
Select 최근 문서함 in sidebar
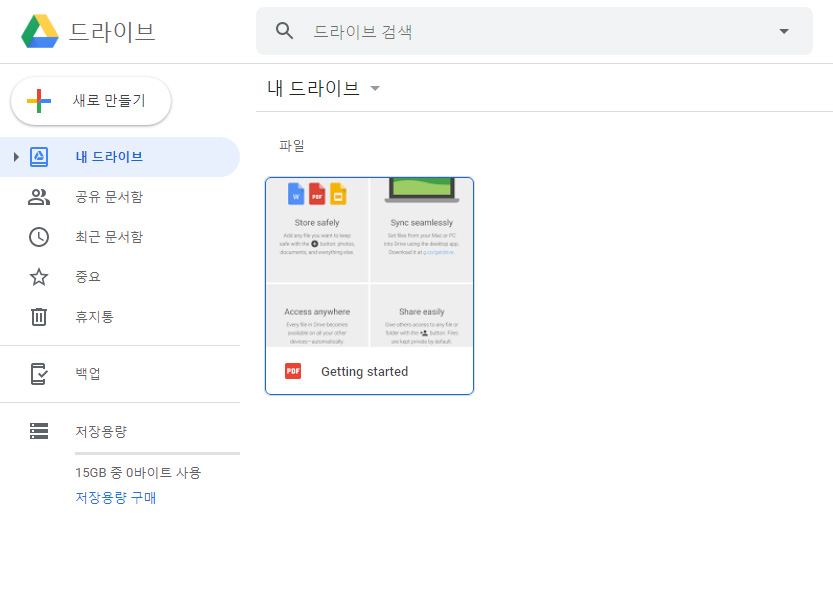pyautogui.click(x=109, y=237)
